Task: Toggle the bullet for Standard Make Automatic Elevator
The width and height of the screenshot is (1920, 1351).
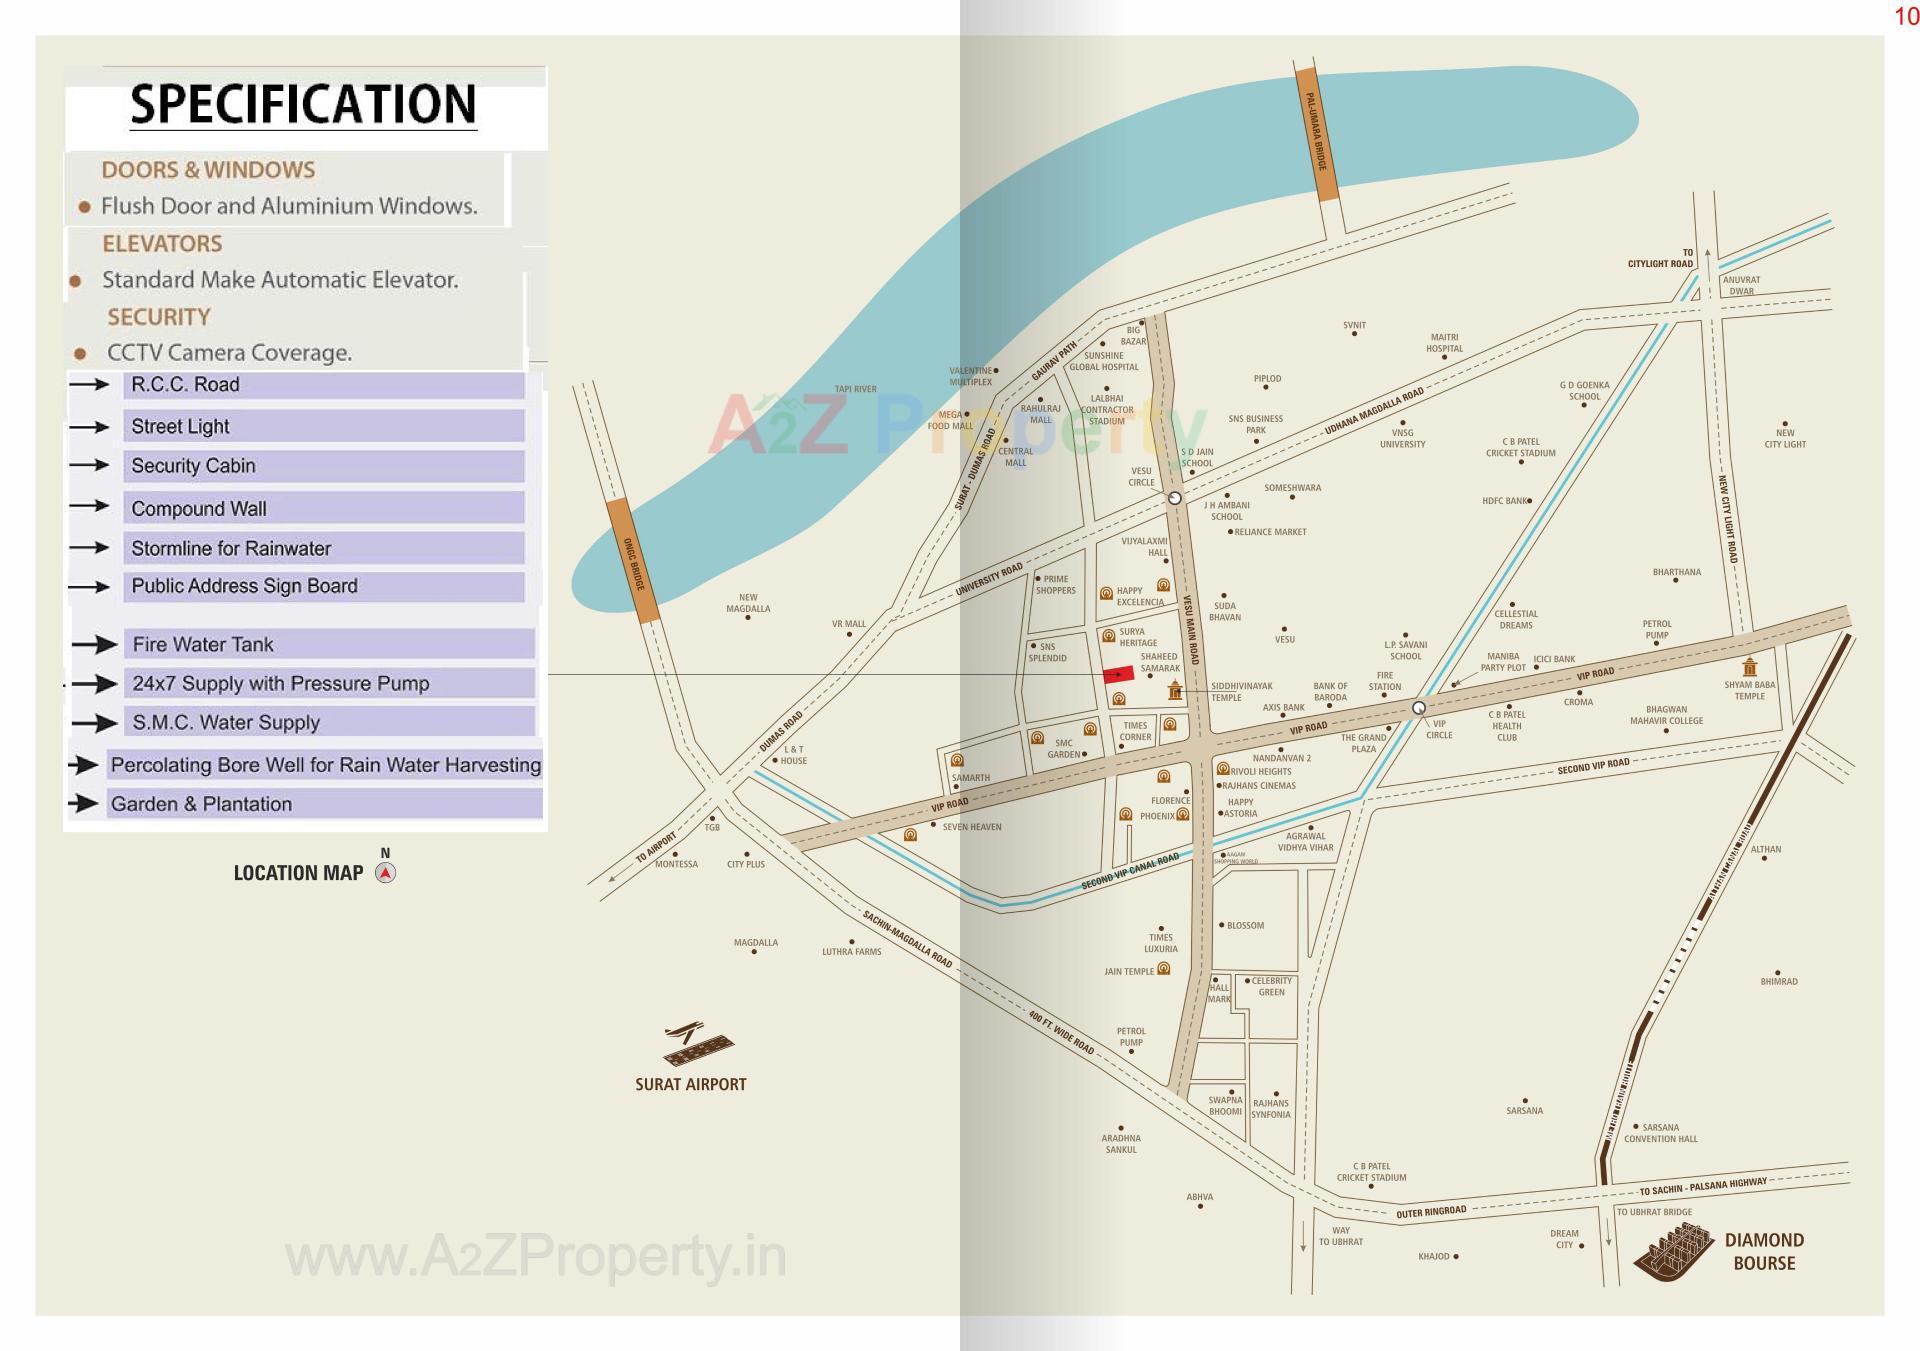Action: click(x=73, y=281)
